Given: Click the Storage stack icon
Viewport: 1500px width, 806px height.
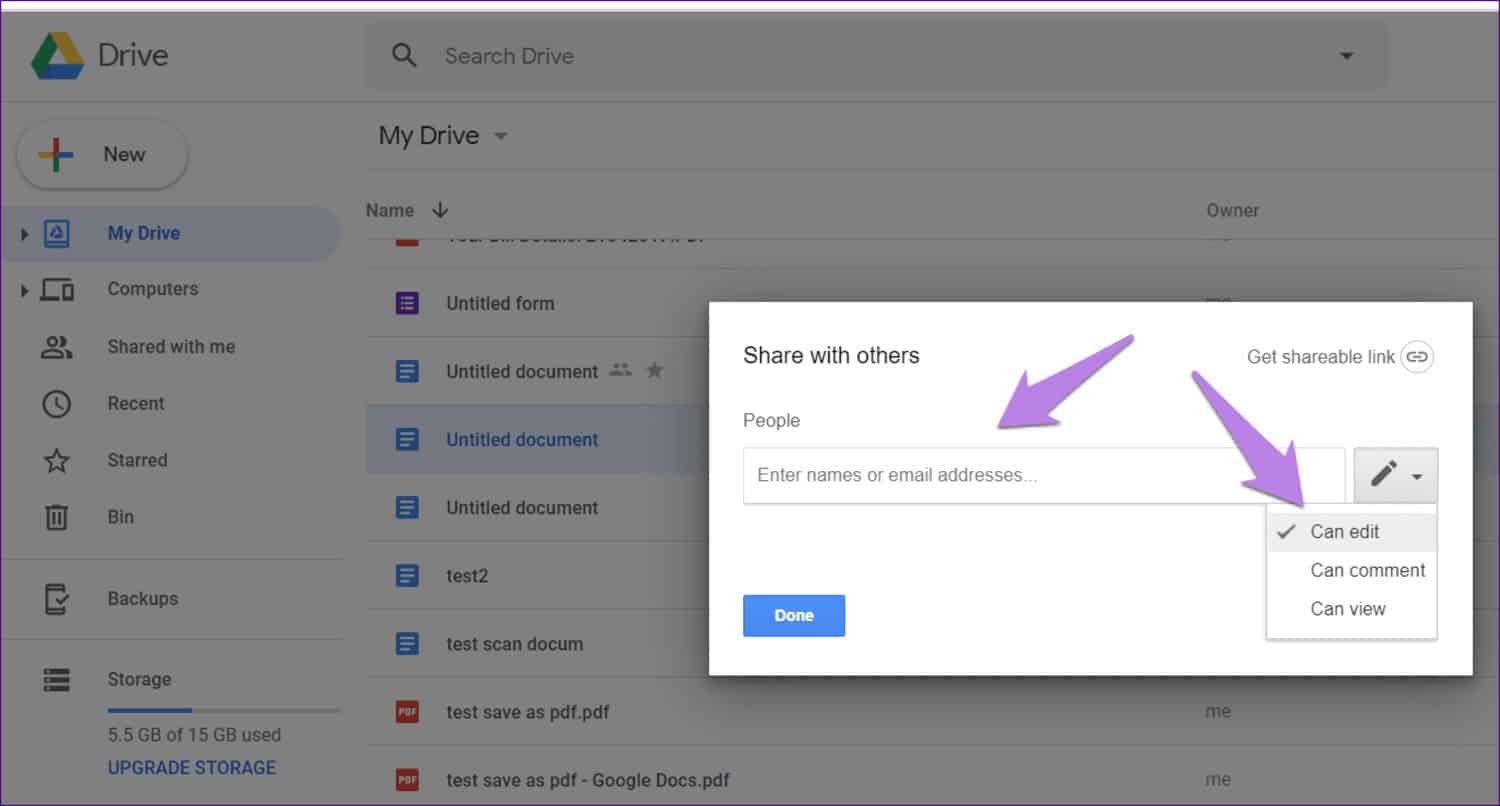Looking at the screenshot, I should [57, 680].
